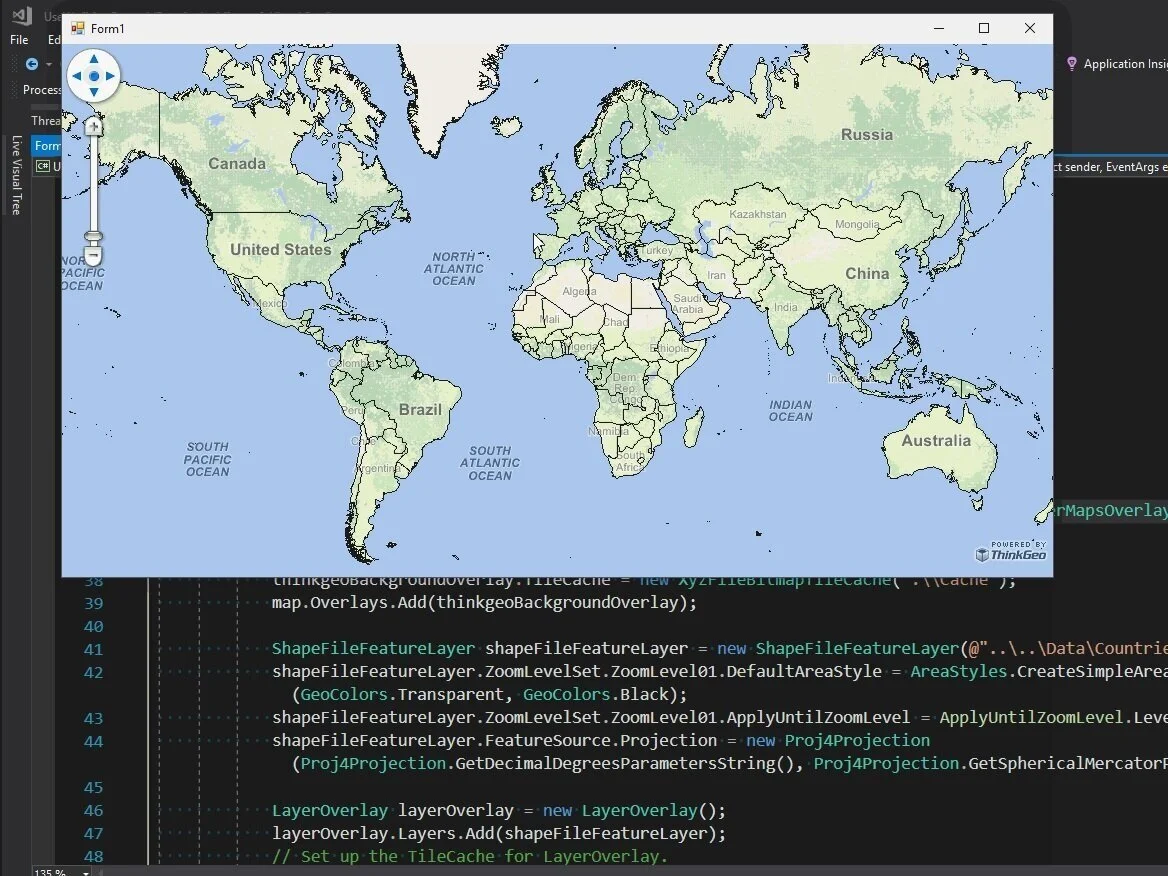
Task: Open the File menu in Visual Studio
Action: [x=19, y=39]
